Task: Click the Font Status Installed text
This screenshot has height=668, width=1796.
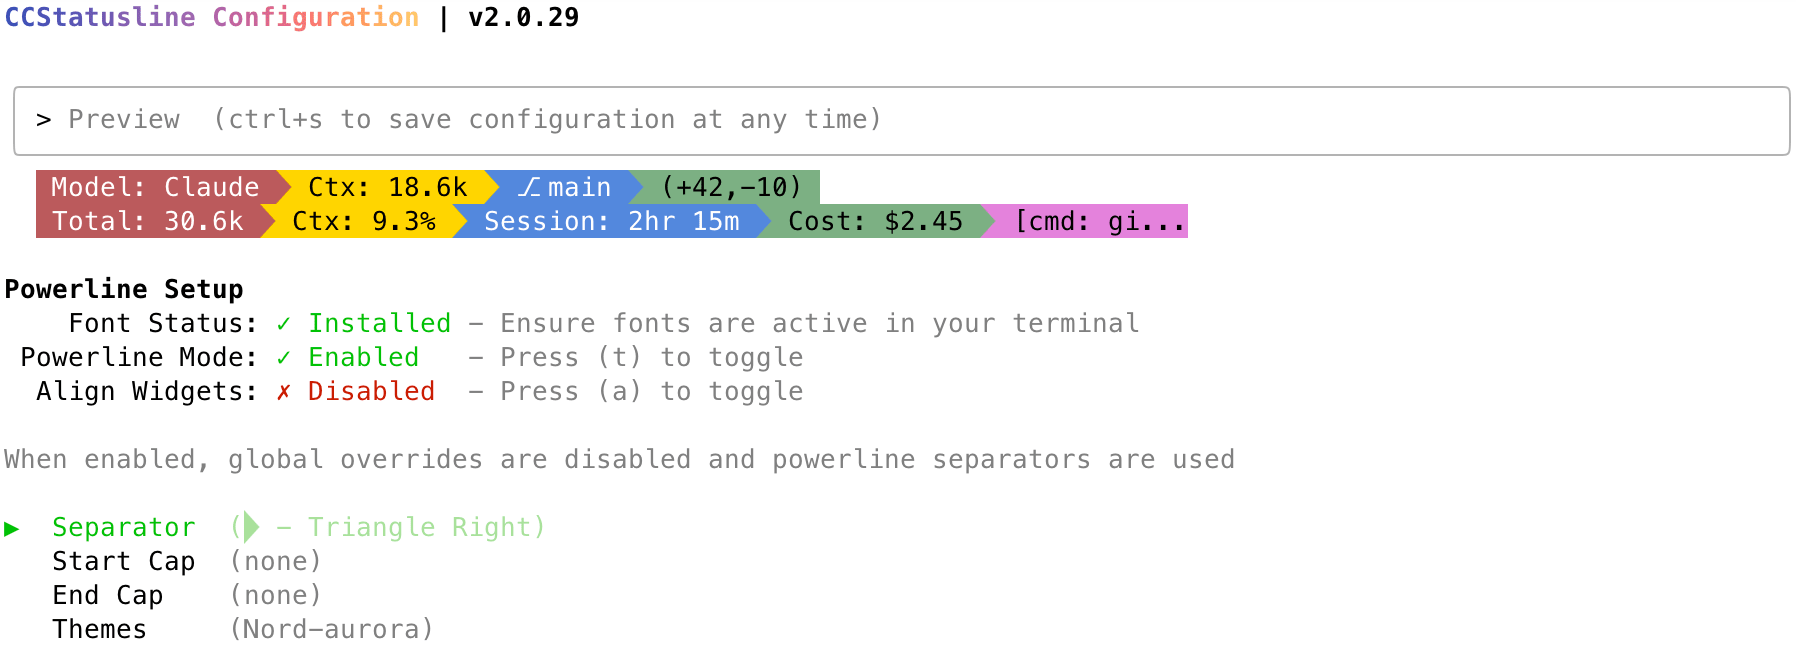Action: (x=380, y=323)
